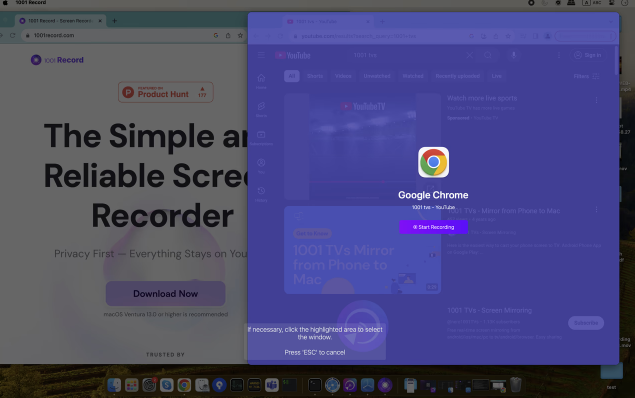Select the 1001 Record browser tab

coord(61,21)
